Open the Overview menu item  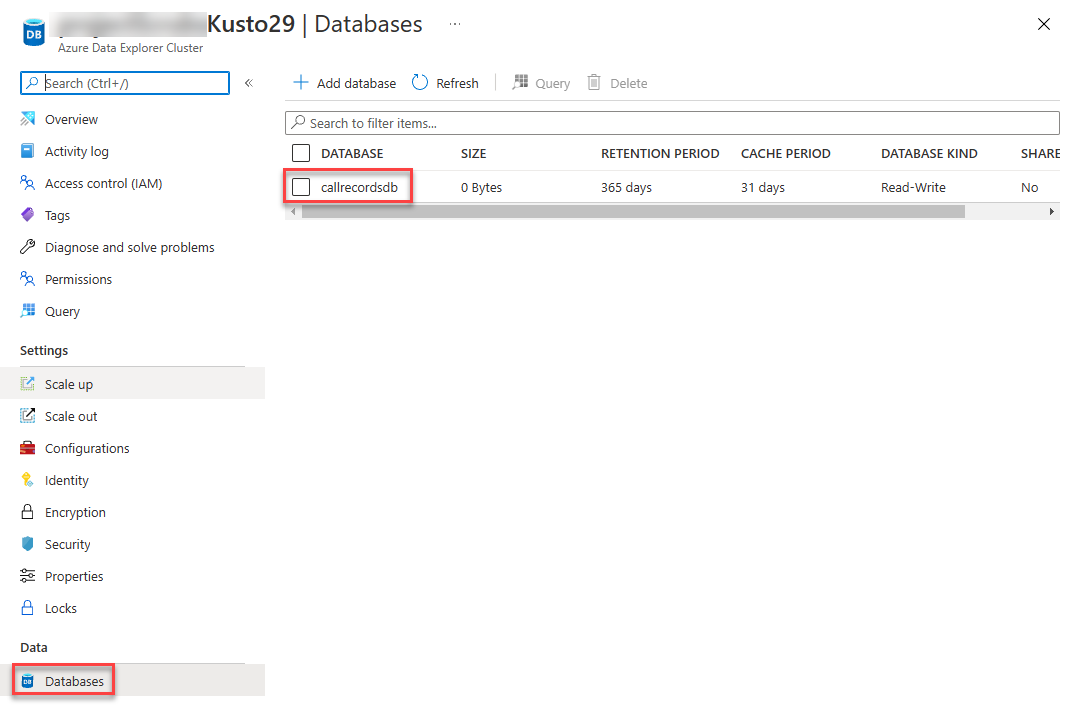click(x=71, y=119)
